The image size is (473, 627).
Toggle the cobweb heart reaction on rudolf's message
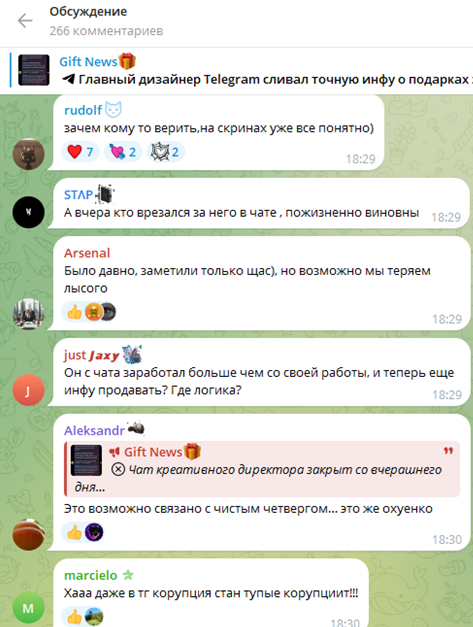[x=166, y=152]
